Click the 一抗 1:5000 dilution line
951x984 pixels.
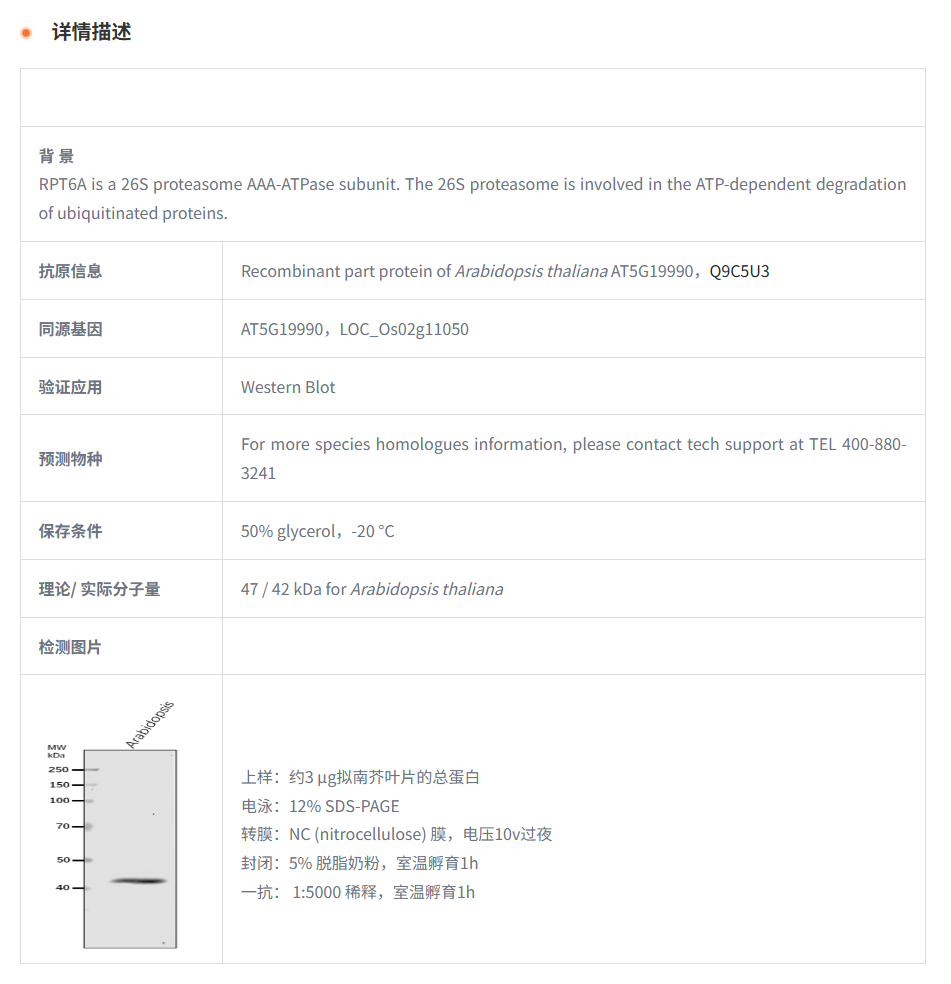[x=357, y=892]
